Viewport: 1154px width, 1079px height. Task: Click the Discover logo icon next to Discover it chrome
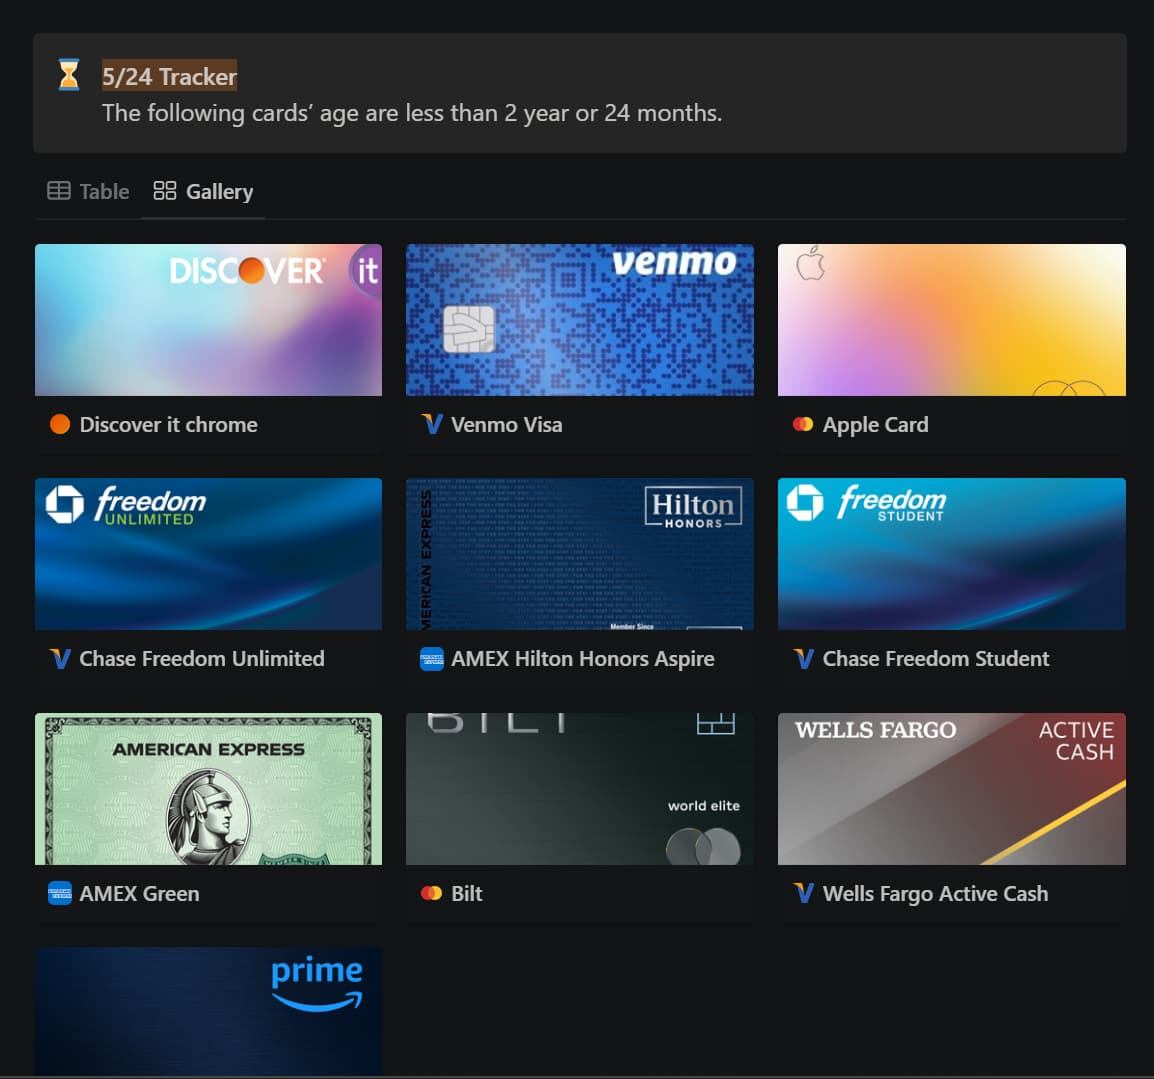[x=60, y=424]
